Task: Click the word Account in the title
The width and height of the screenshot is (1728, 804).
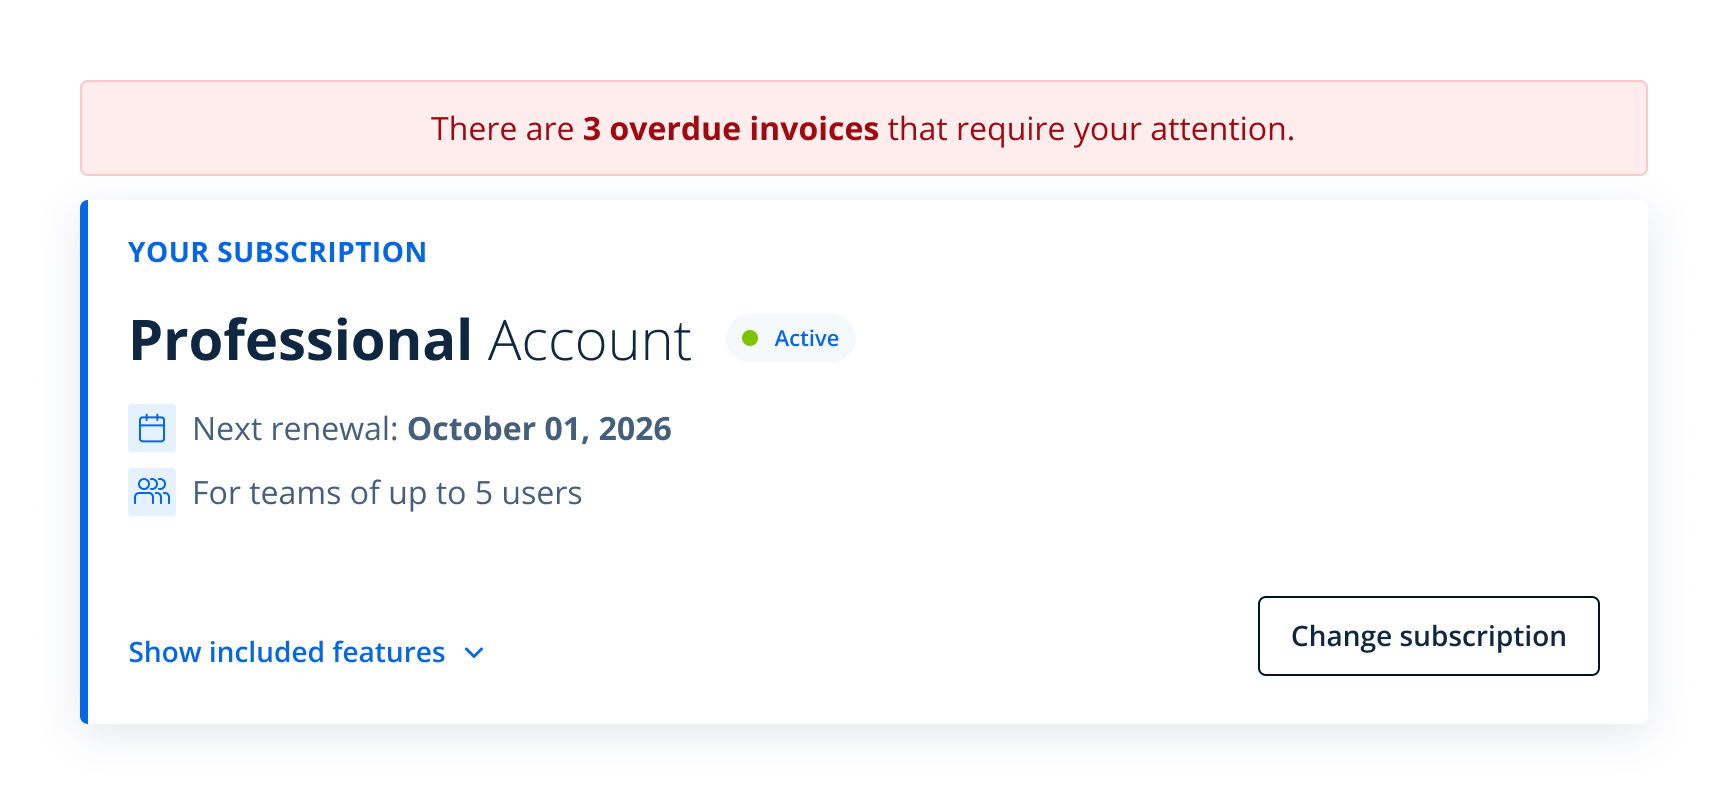Action: point(589,342)
